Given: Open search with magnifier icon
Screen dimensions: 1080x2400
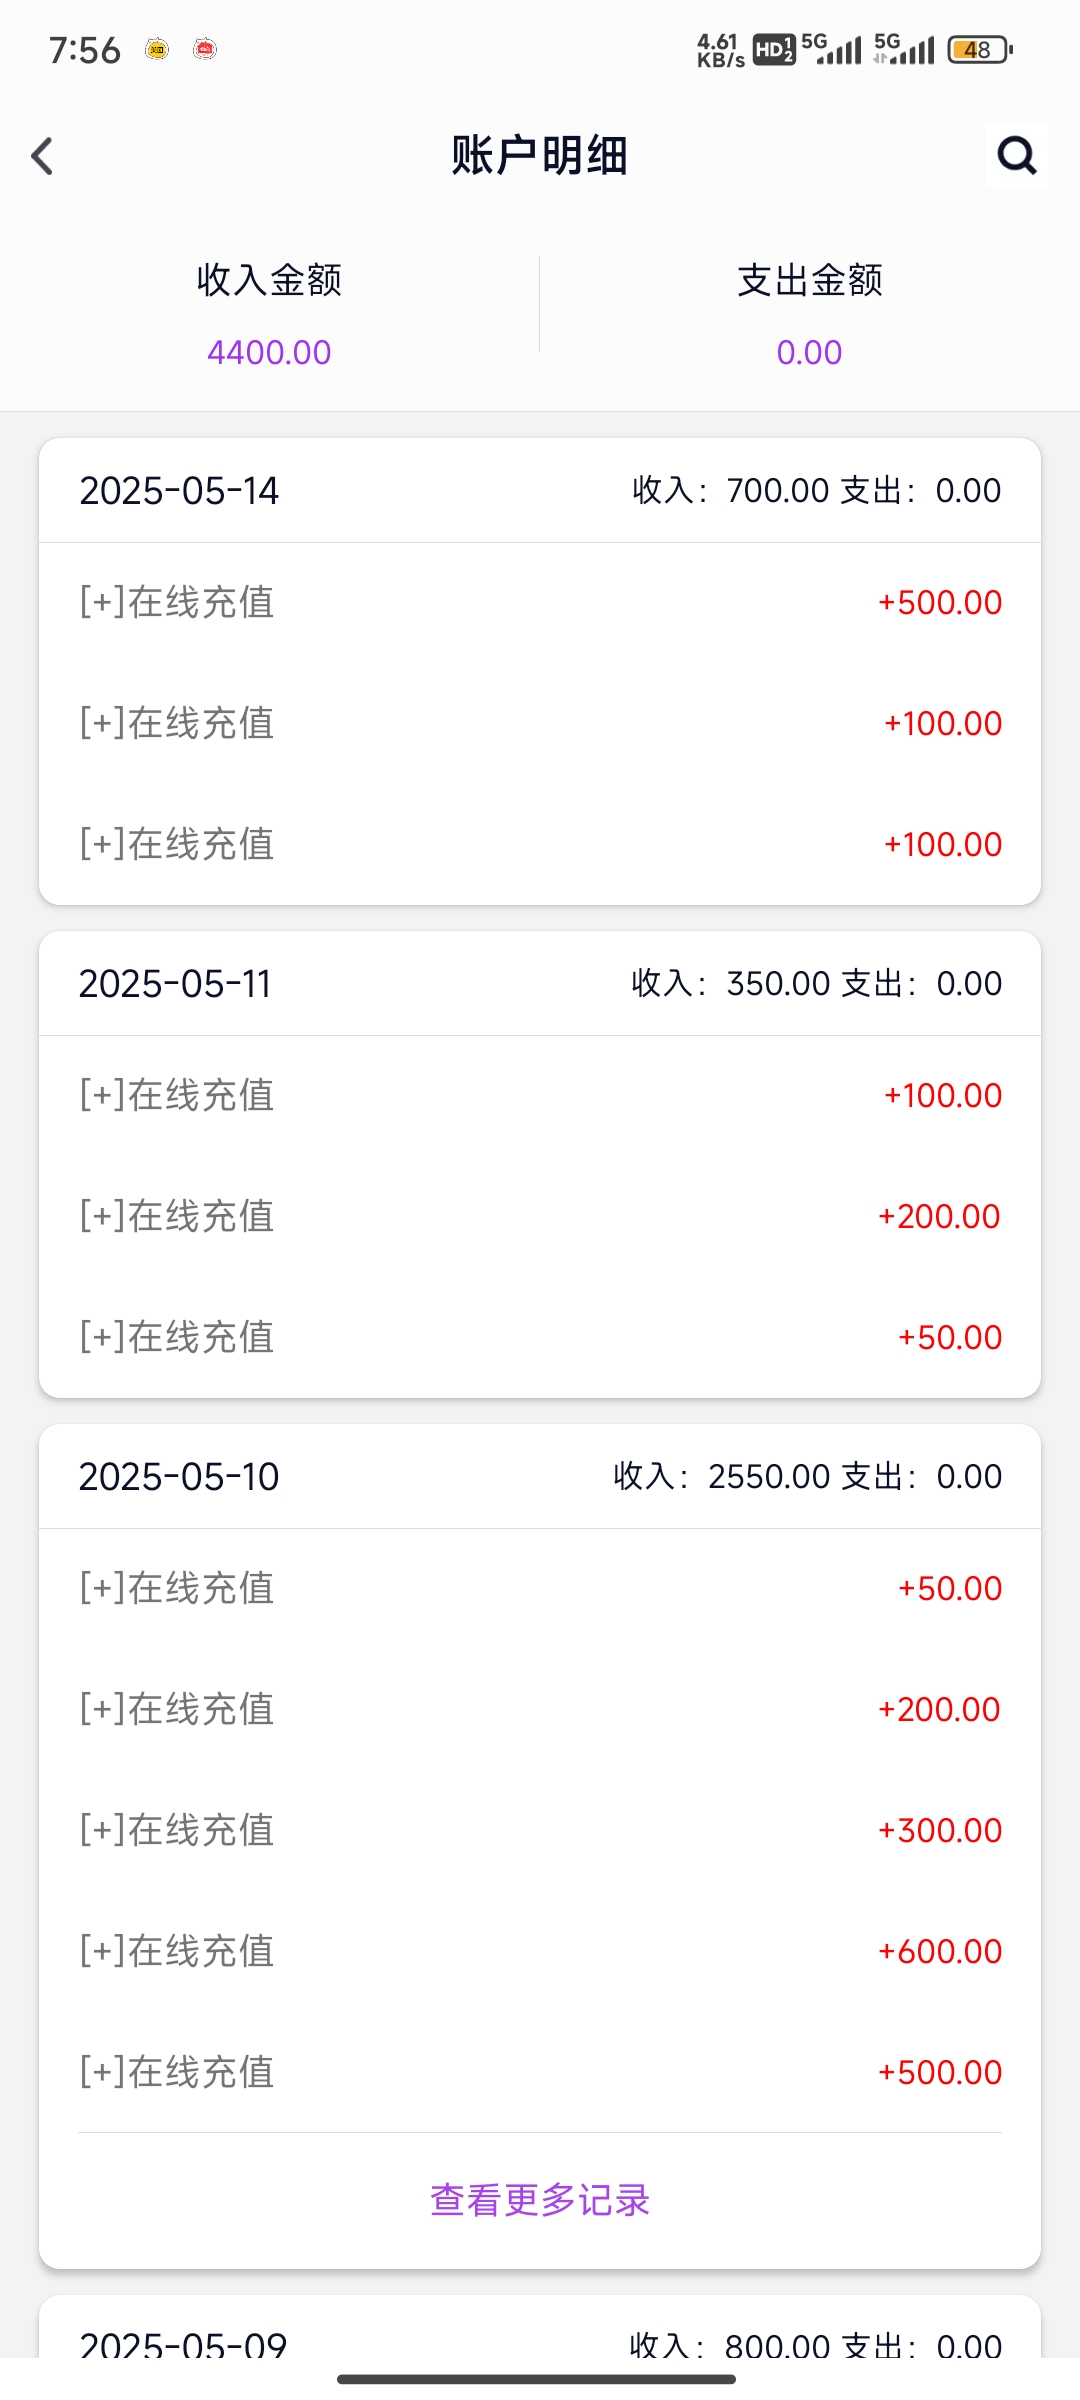Looking at the screenshot, I should (x=1017, y=155).
